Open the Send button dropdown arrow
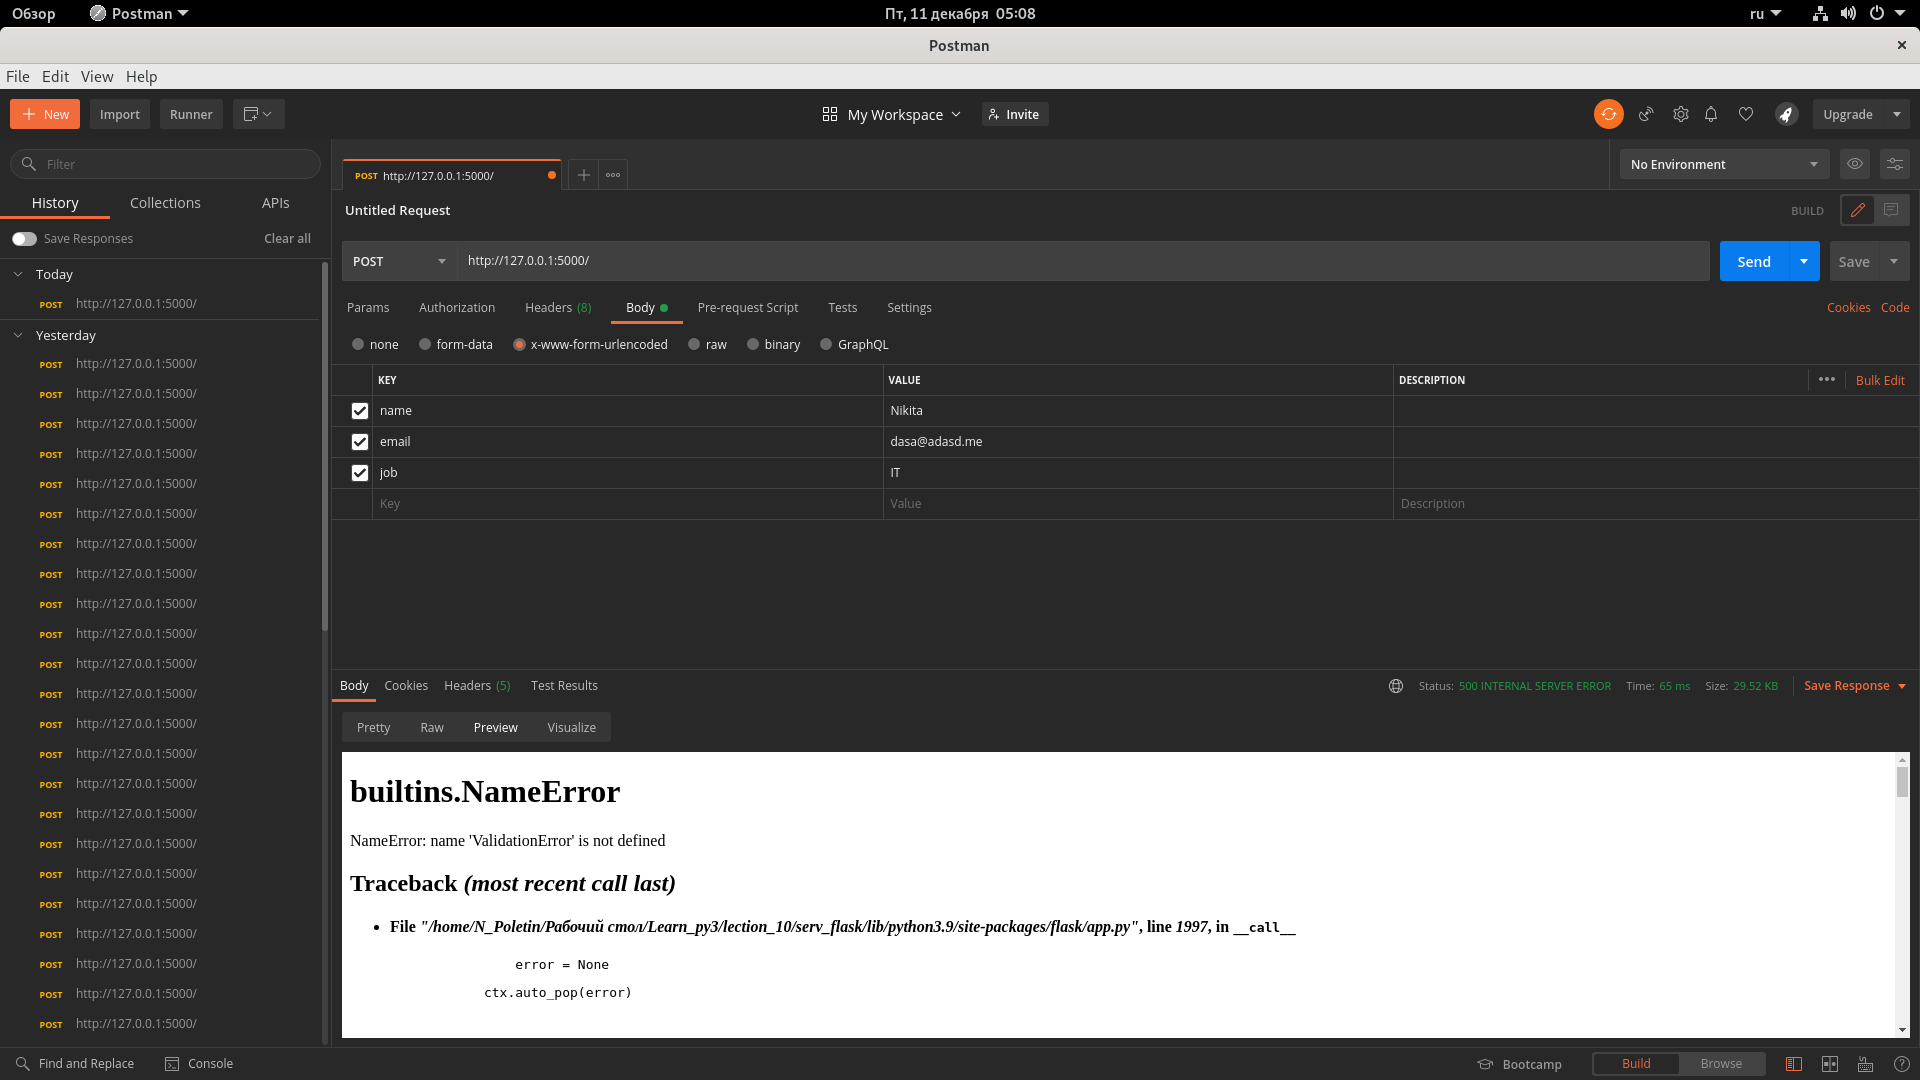Screen dimensions: 1920x1080 pyautogui.click(x=1804, y=261)
